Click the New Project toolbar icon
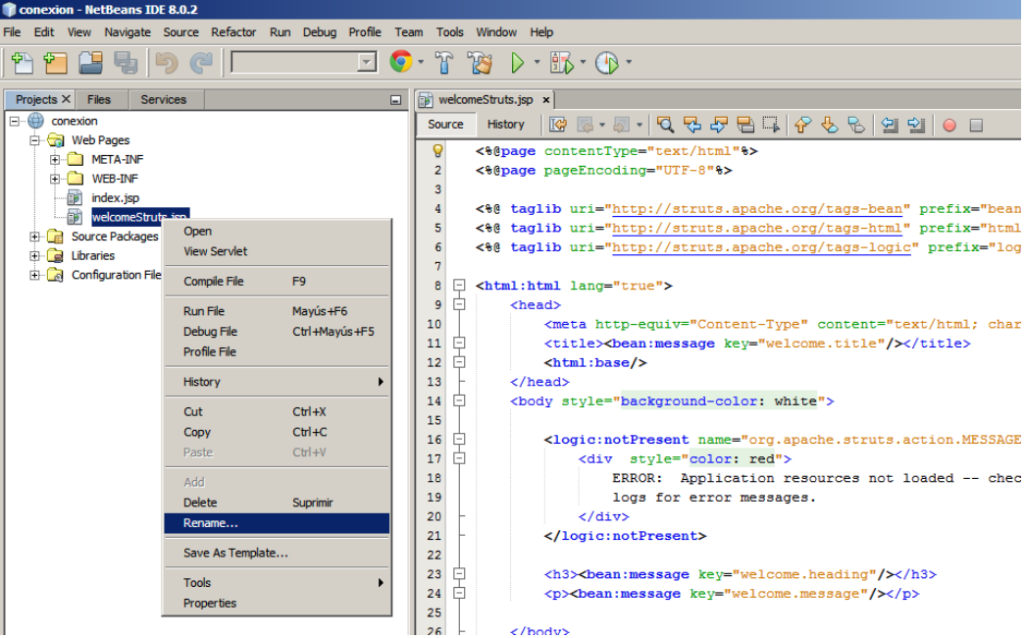The width and height of the screenshot is (1024, 638). tap(56, 63)
